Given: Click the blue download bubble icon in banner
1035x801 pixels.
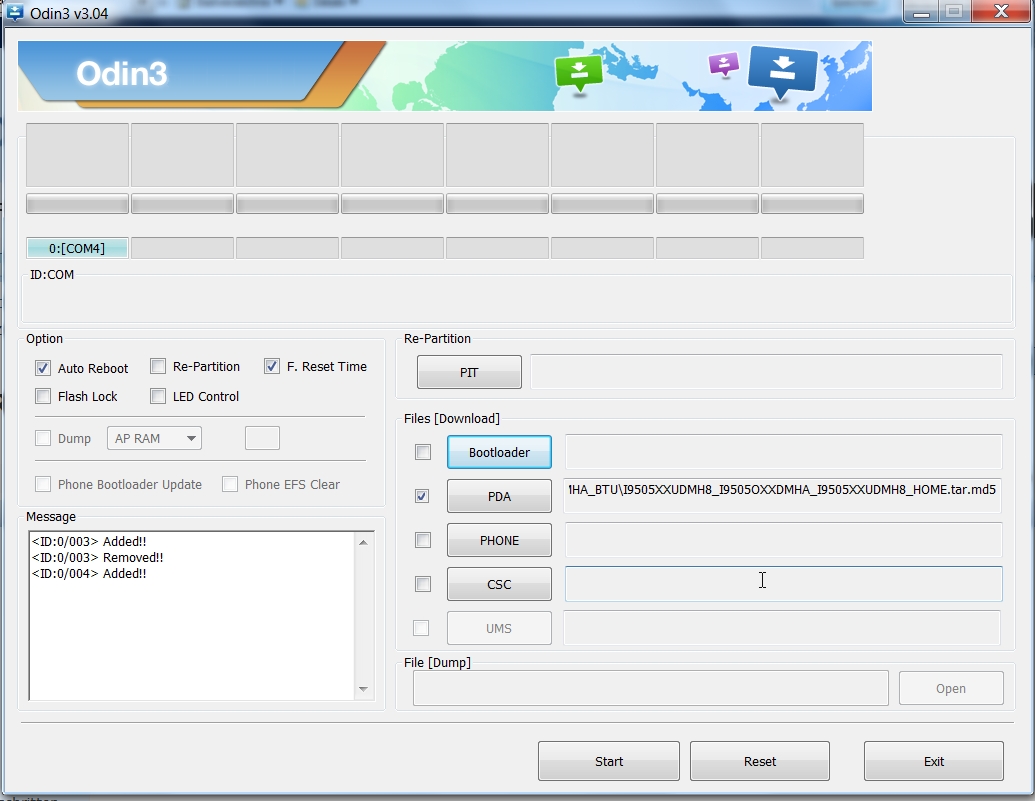Looking at the screenshot, I should tap(783, 71).
